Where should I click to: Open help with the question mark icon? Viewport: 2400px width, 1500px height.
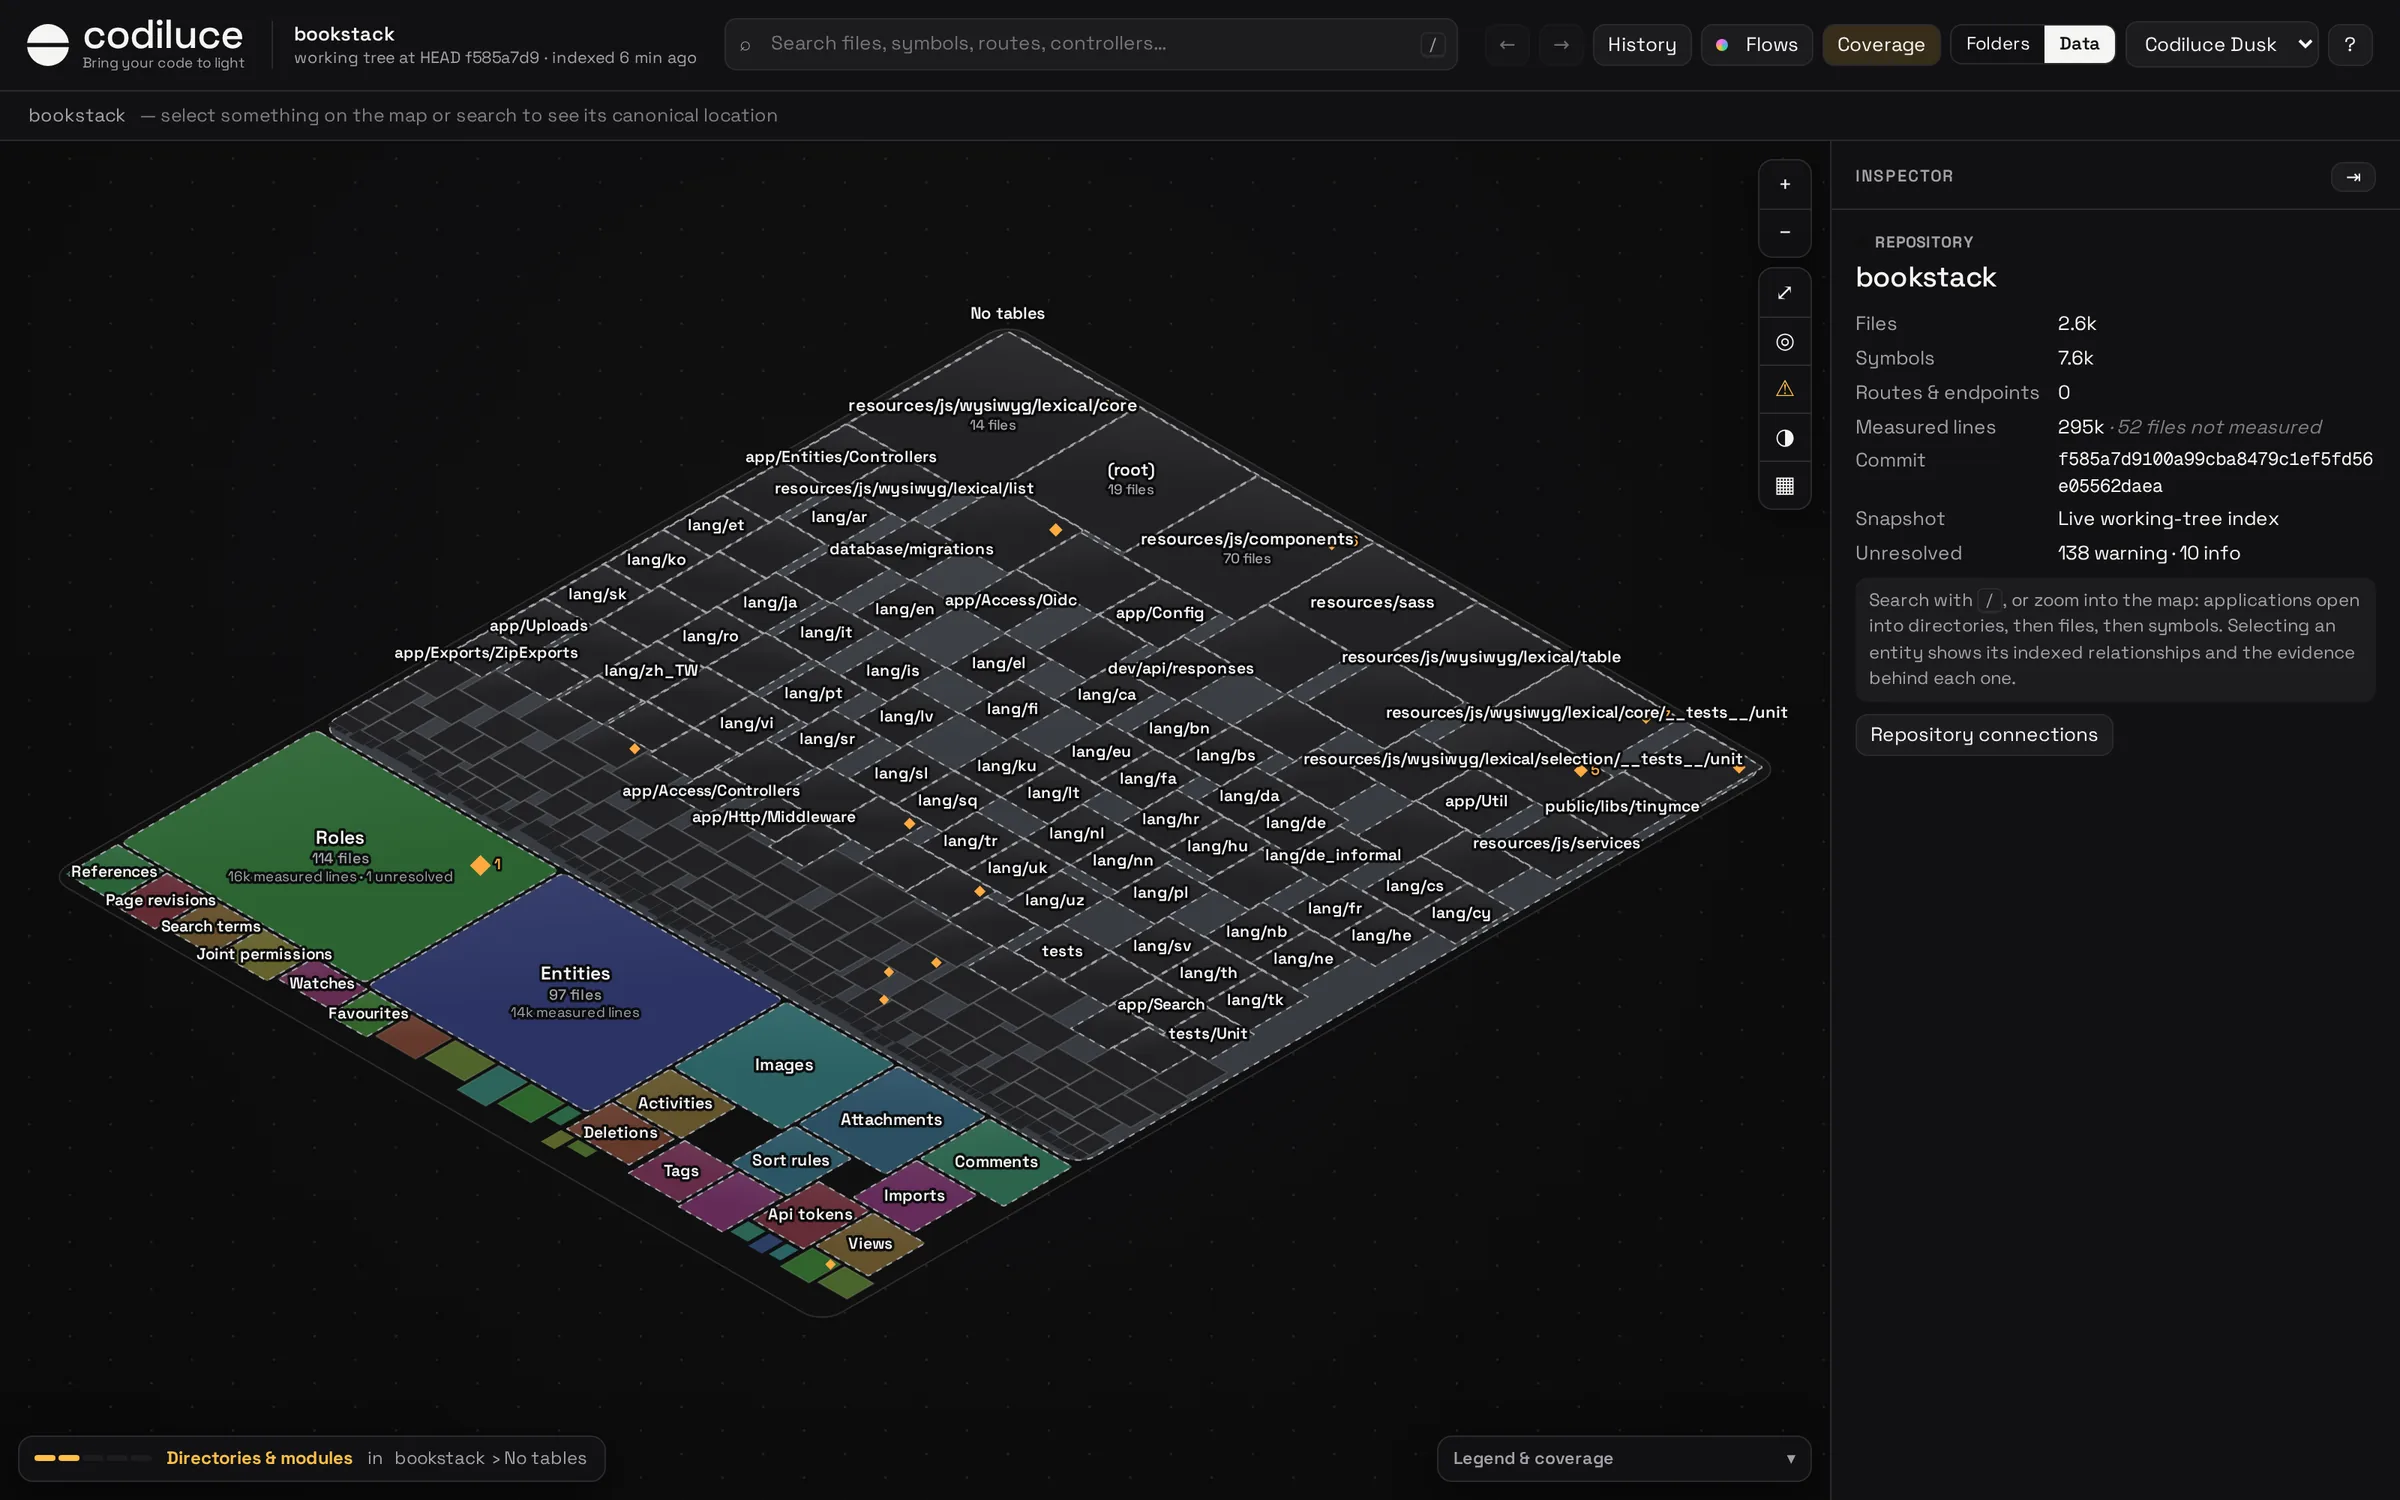(2349, 45)
